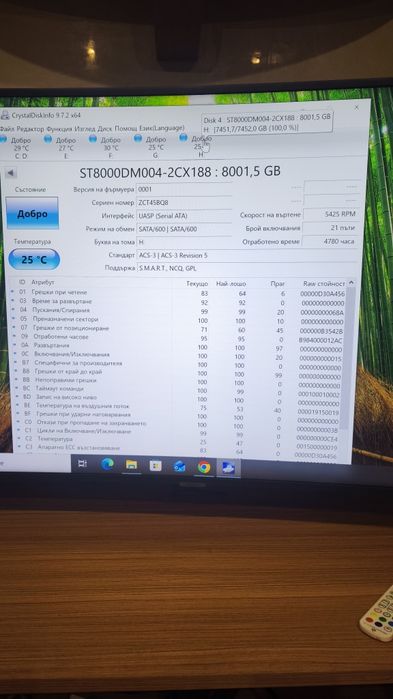Click the disk title ST8000DM004-2CX188 : 8001,5 GB
This screenshot has width=393, height=699.
(180, 172)
